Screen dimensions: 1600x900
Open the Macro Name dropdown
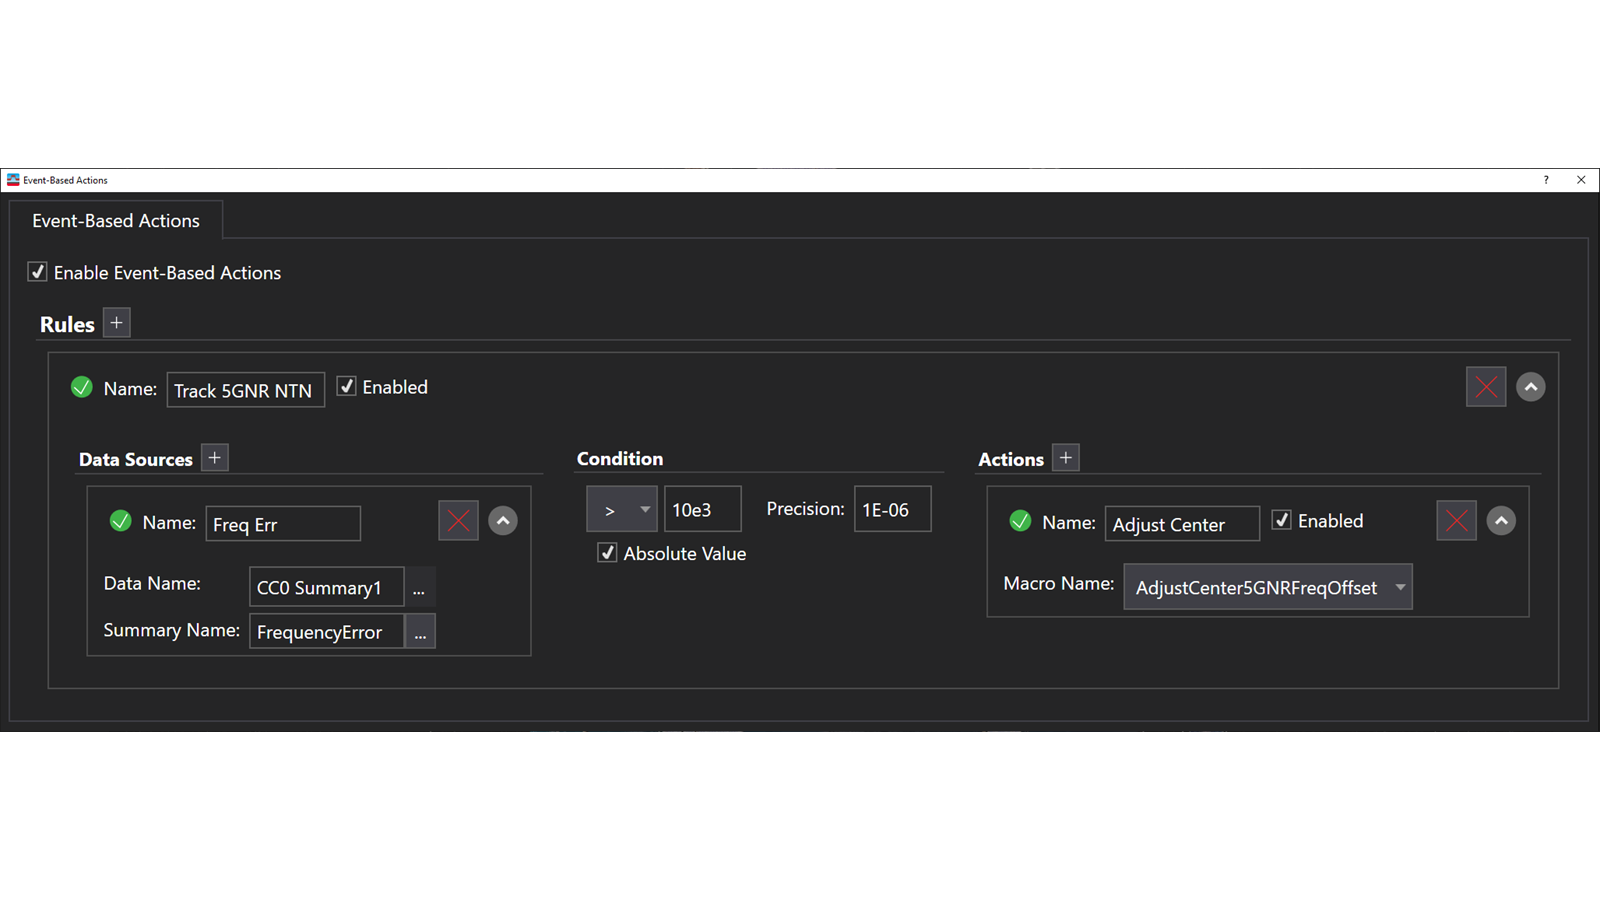1400,587
